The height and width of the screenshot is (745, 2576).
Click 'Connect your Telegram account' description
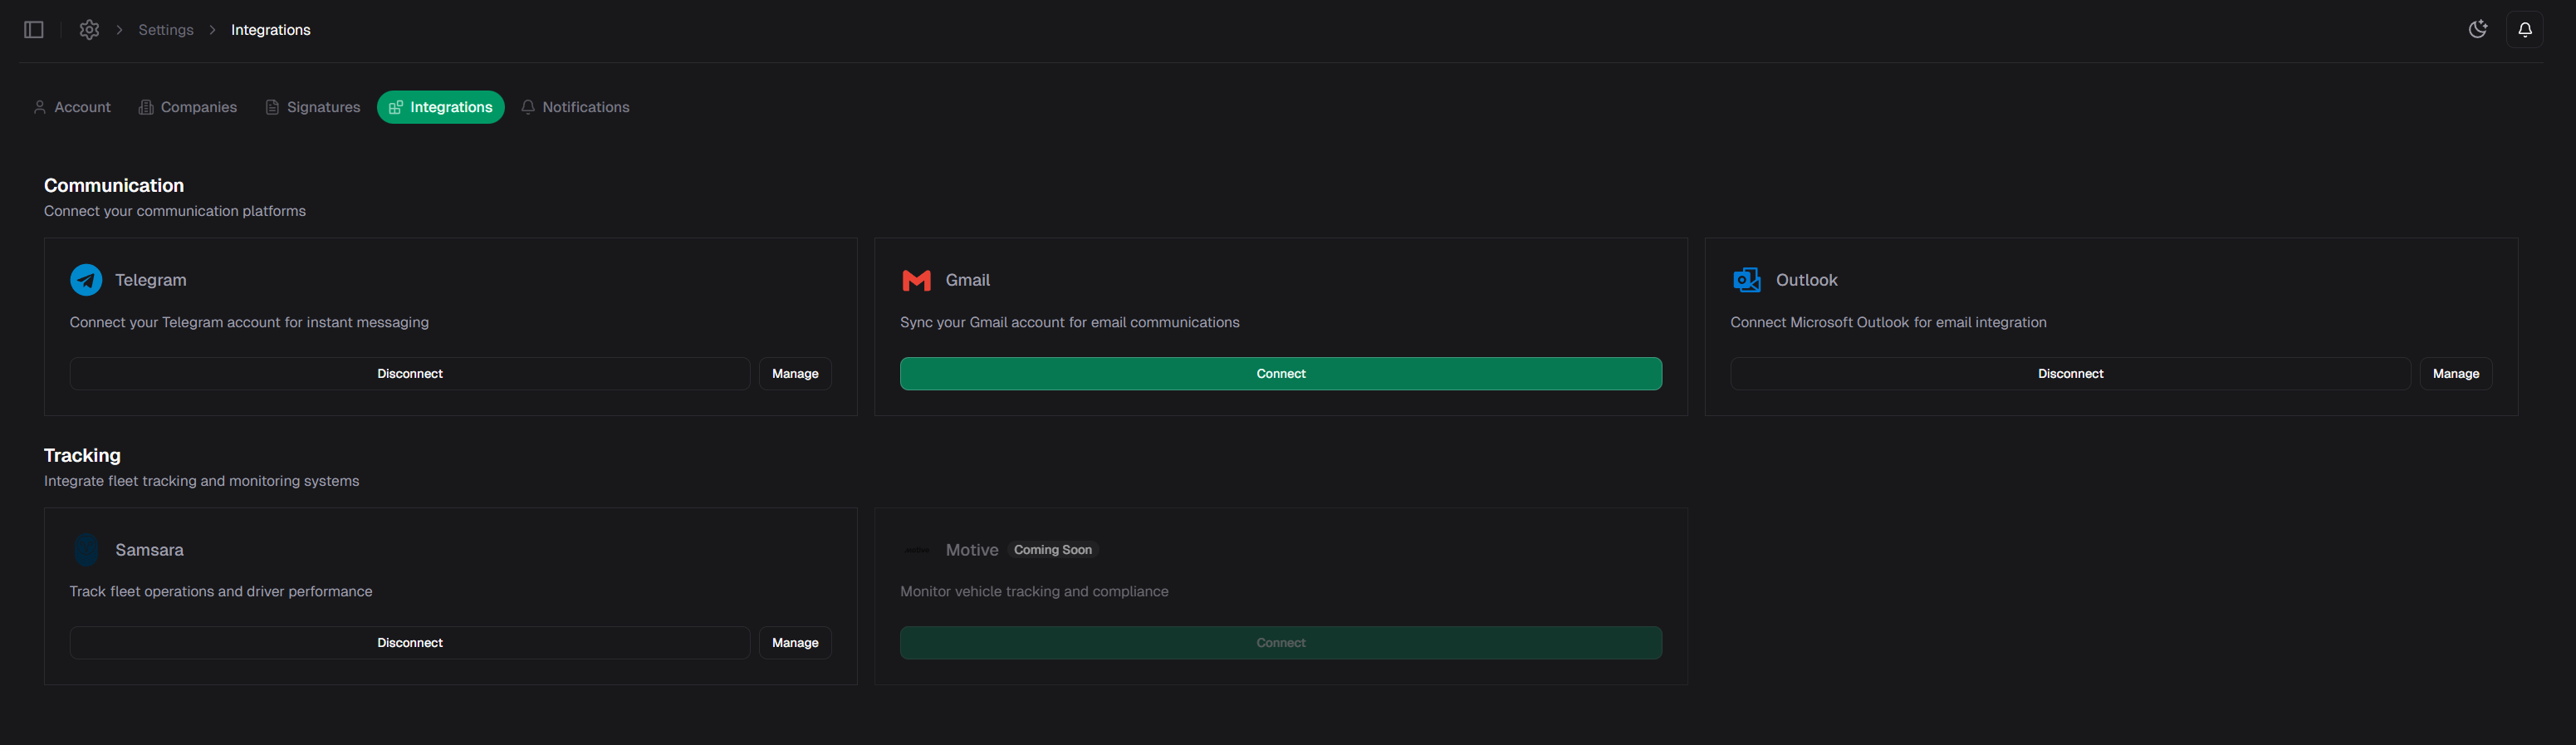[x=249, y=322]
